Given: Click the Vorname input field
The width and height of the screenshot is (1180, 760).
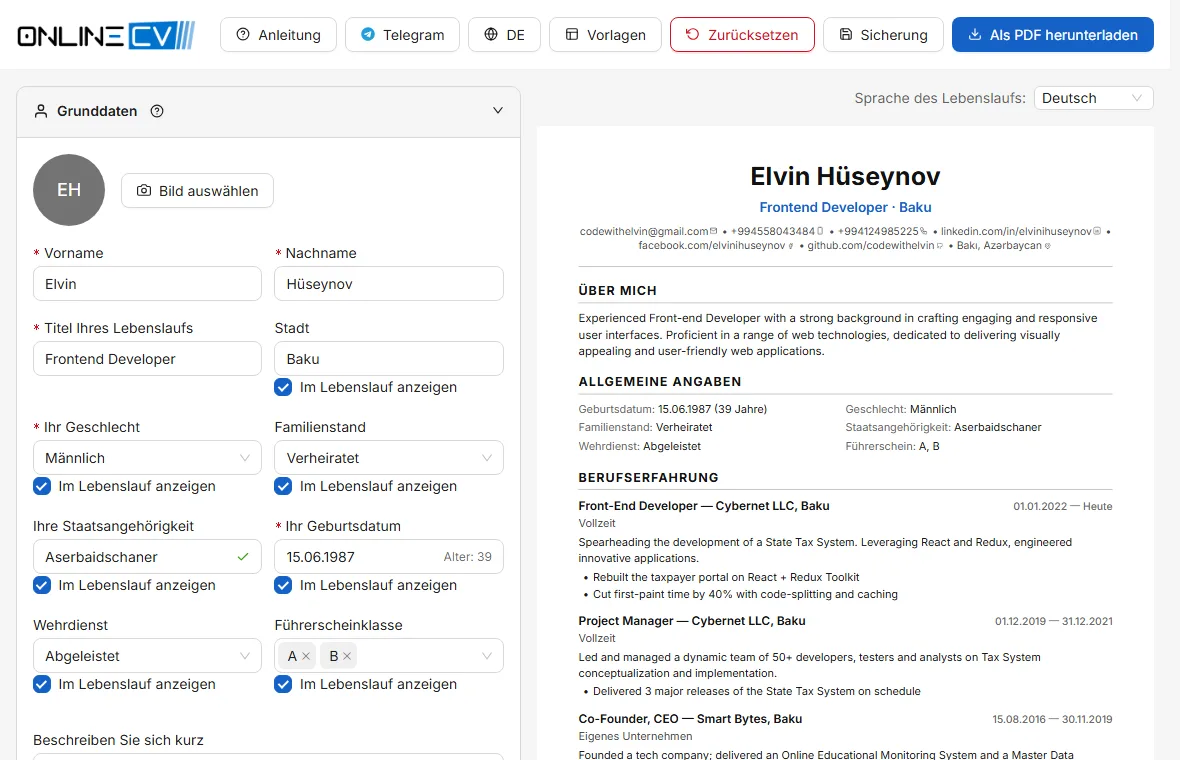Looking at the screenshot, I should pyautogui.click(x=148, y=284).
